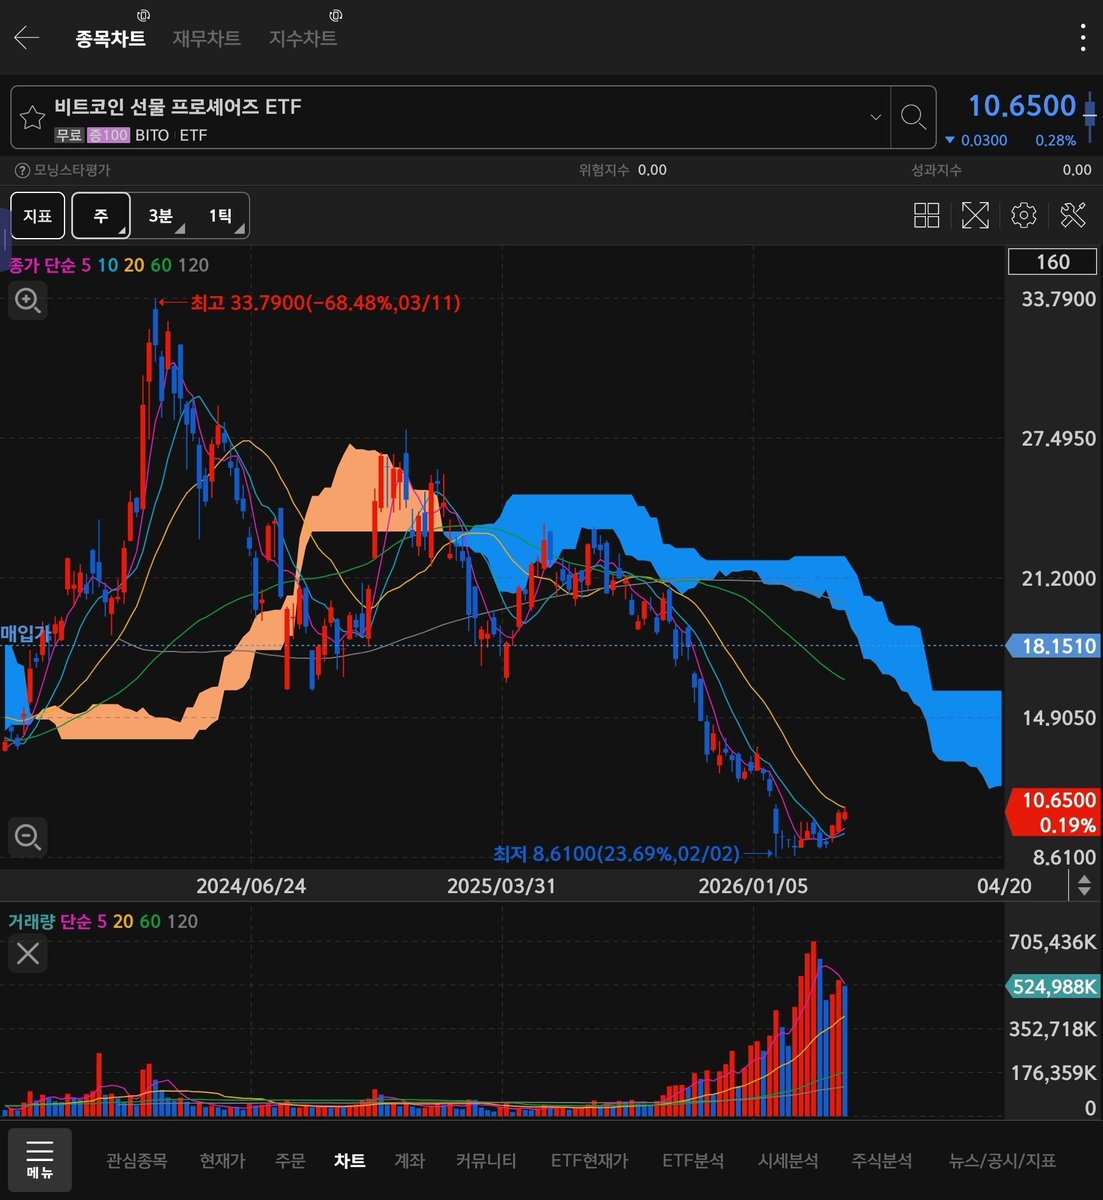Open the hamburger 메뉴 button
The height and width of the screenshot is (1200, 1103).
(40, 1160)
